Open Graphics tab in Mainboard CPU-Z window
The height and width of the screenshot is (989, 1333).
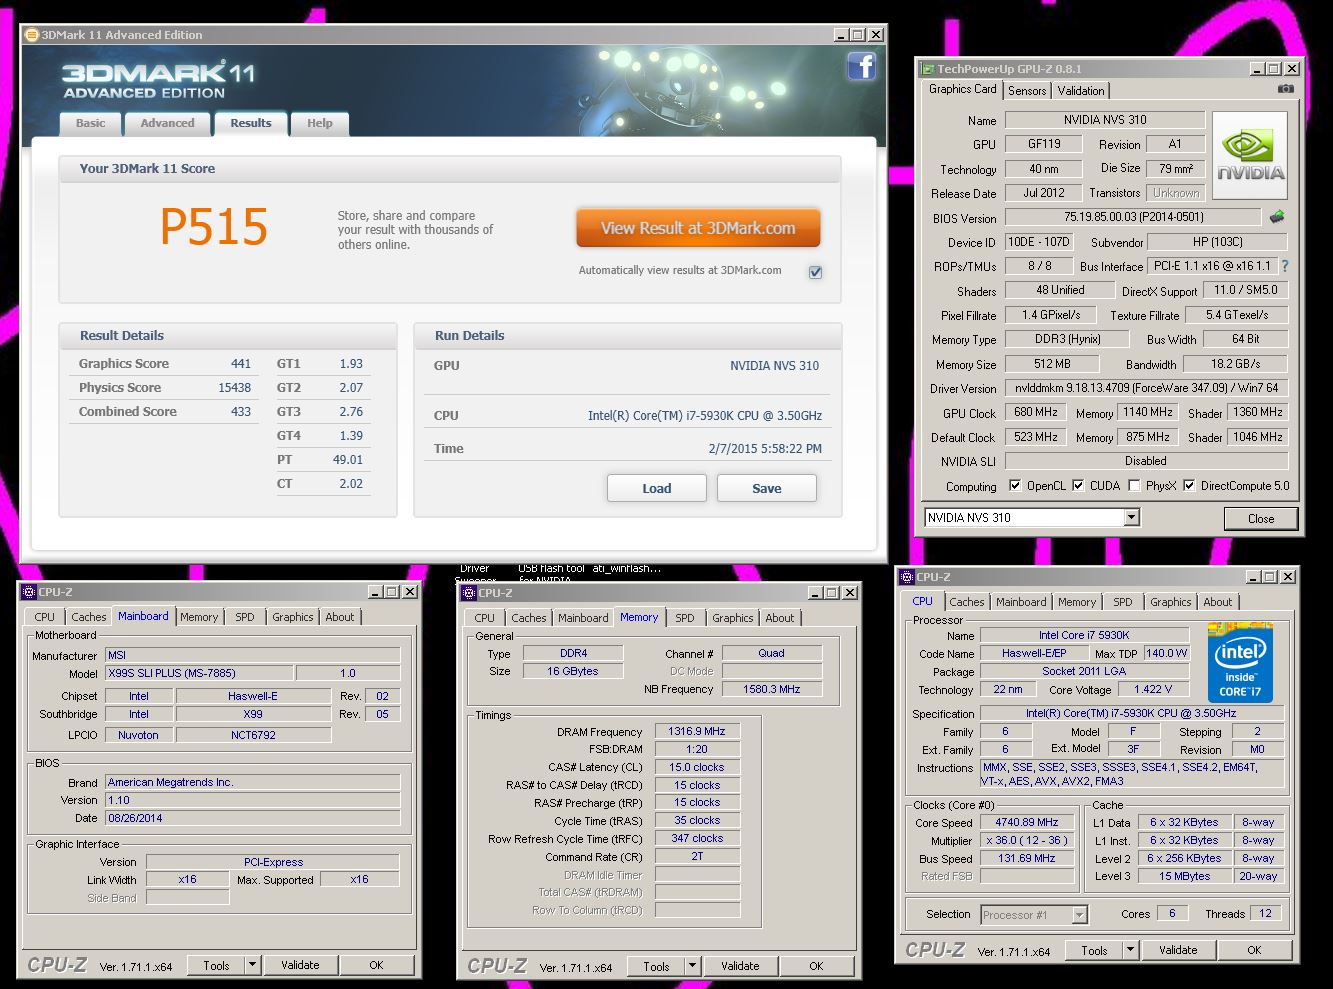click(292, 617)
